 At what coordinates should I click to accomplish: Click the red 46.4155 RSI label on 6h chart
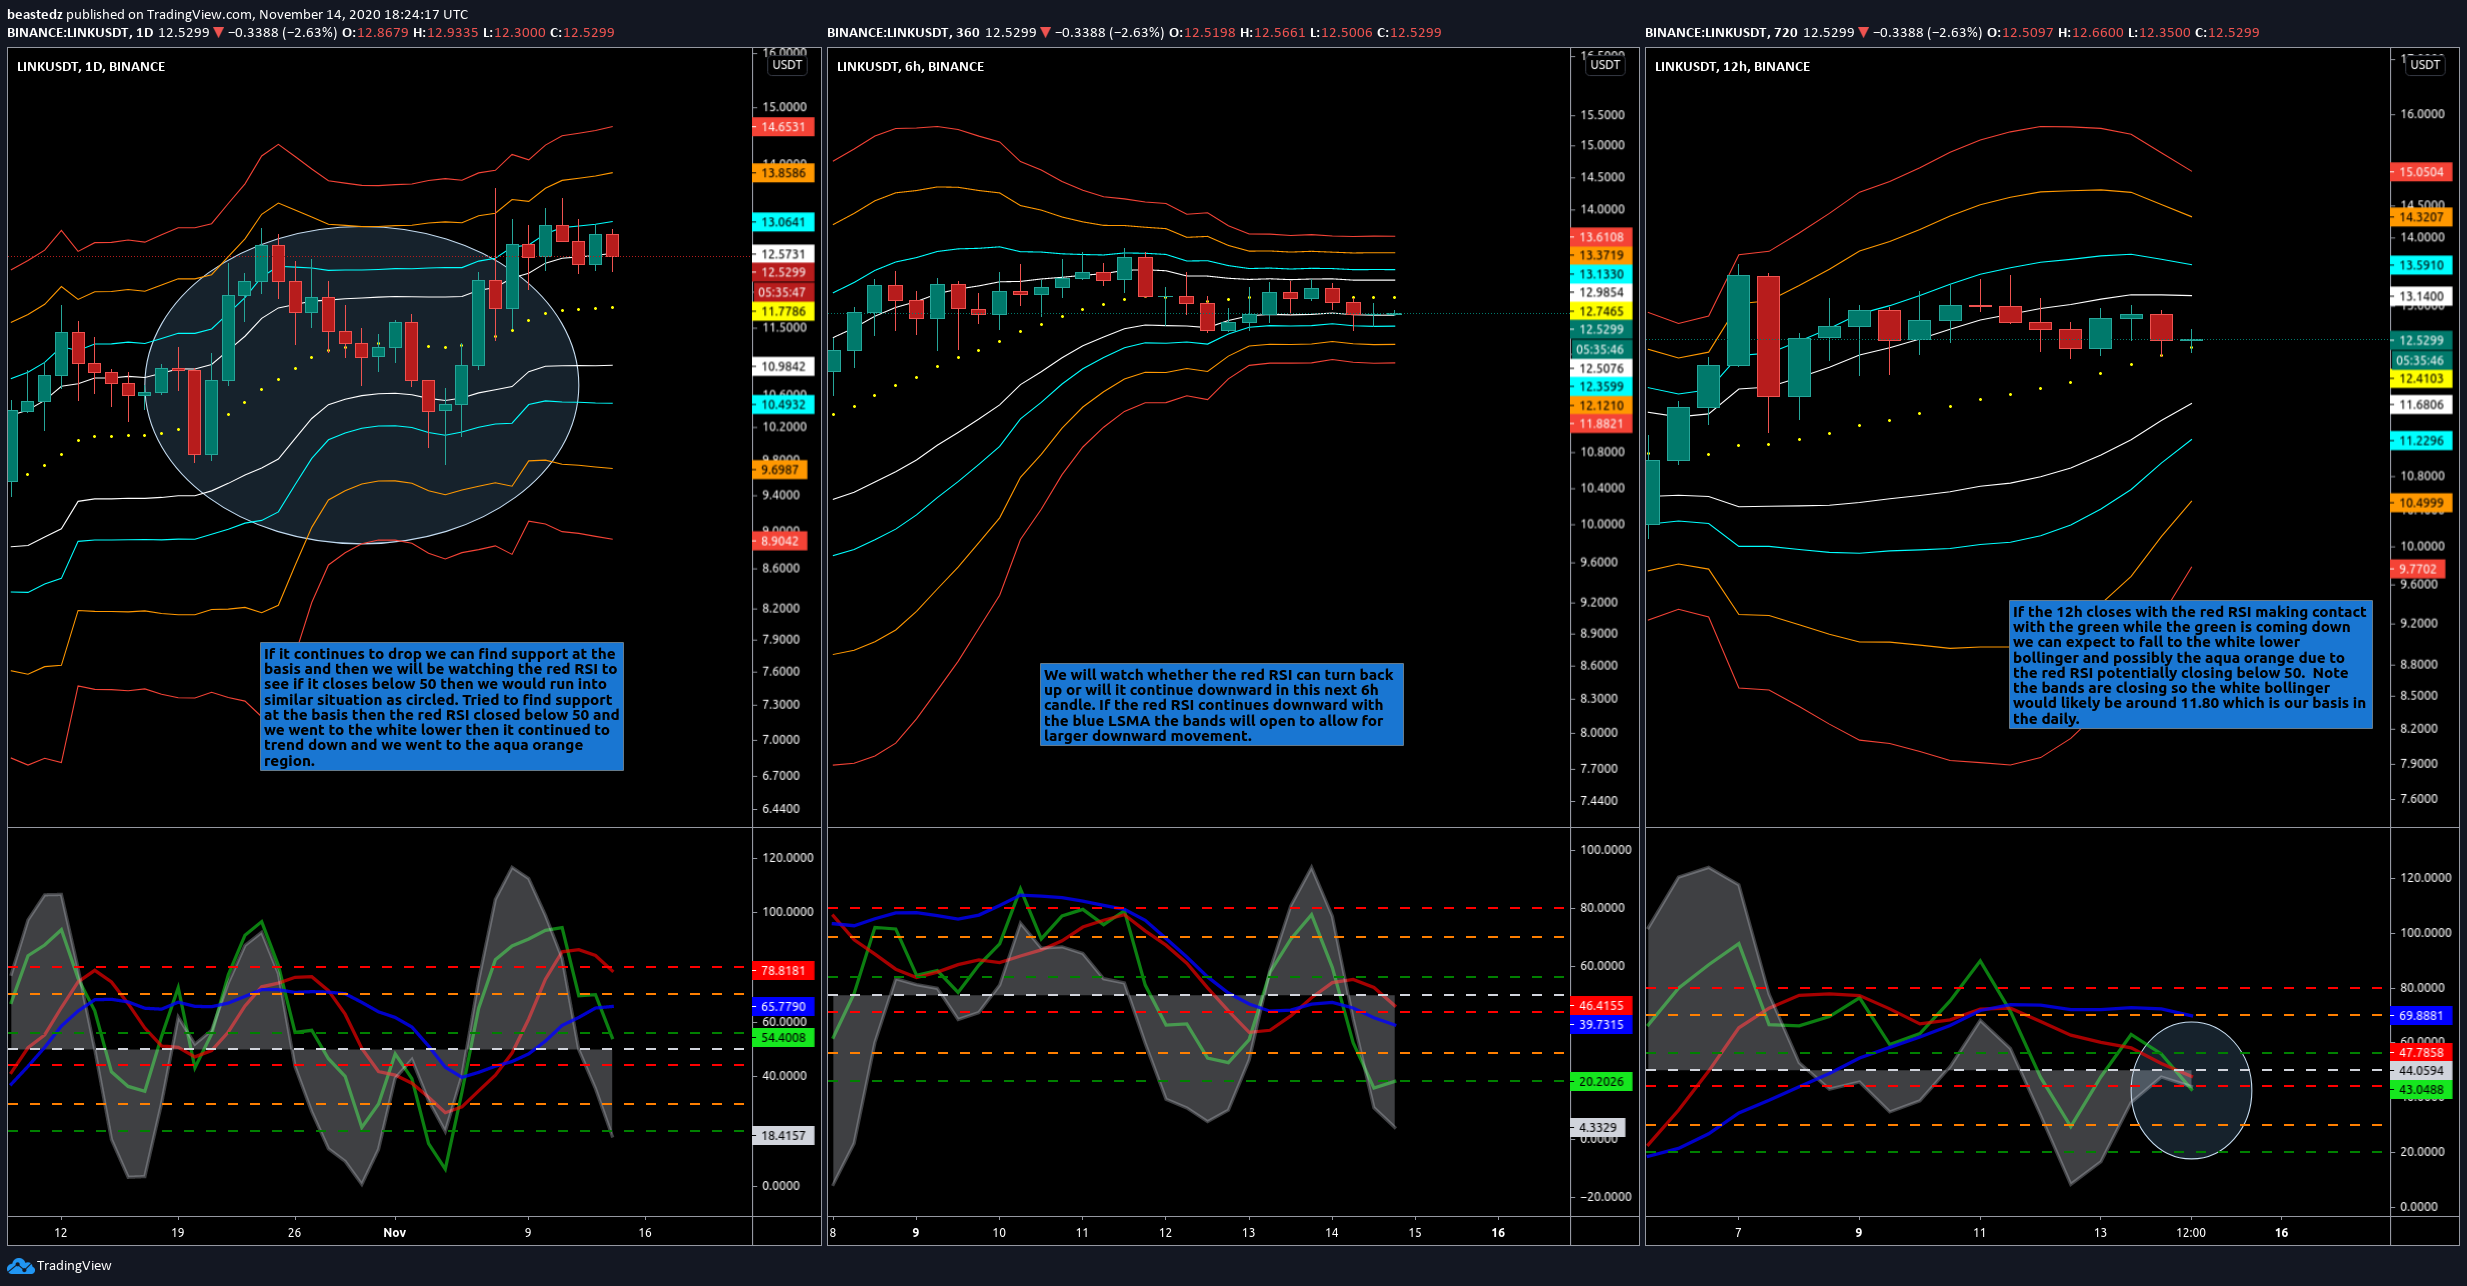1601,1005
